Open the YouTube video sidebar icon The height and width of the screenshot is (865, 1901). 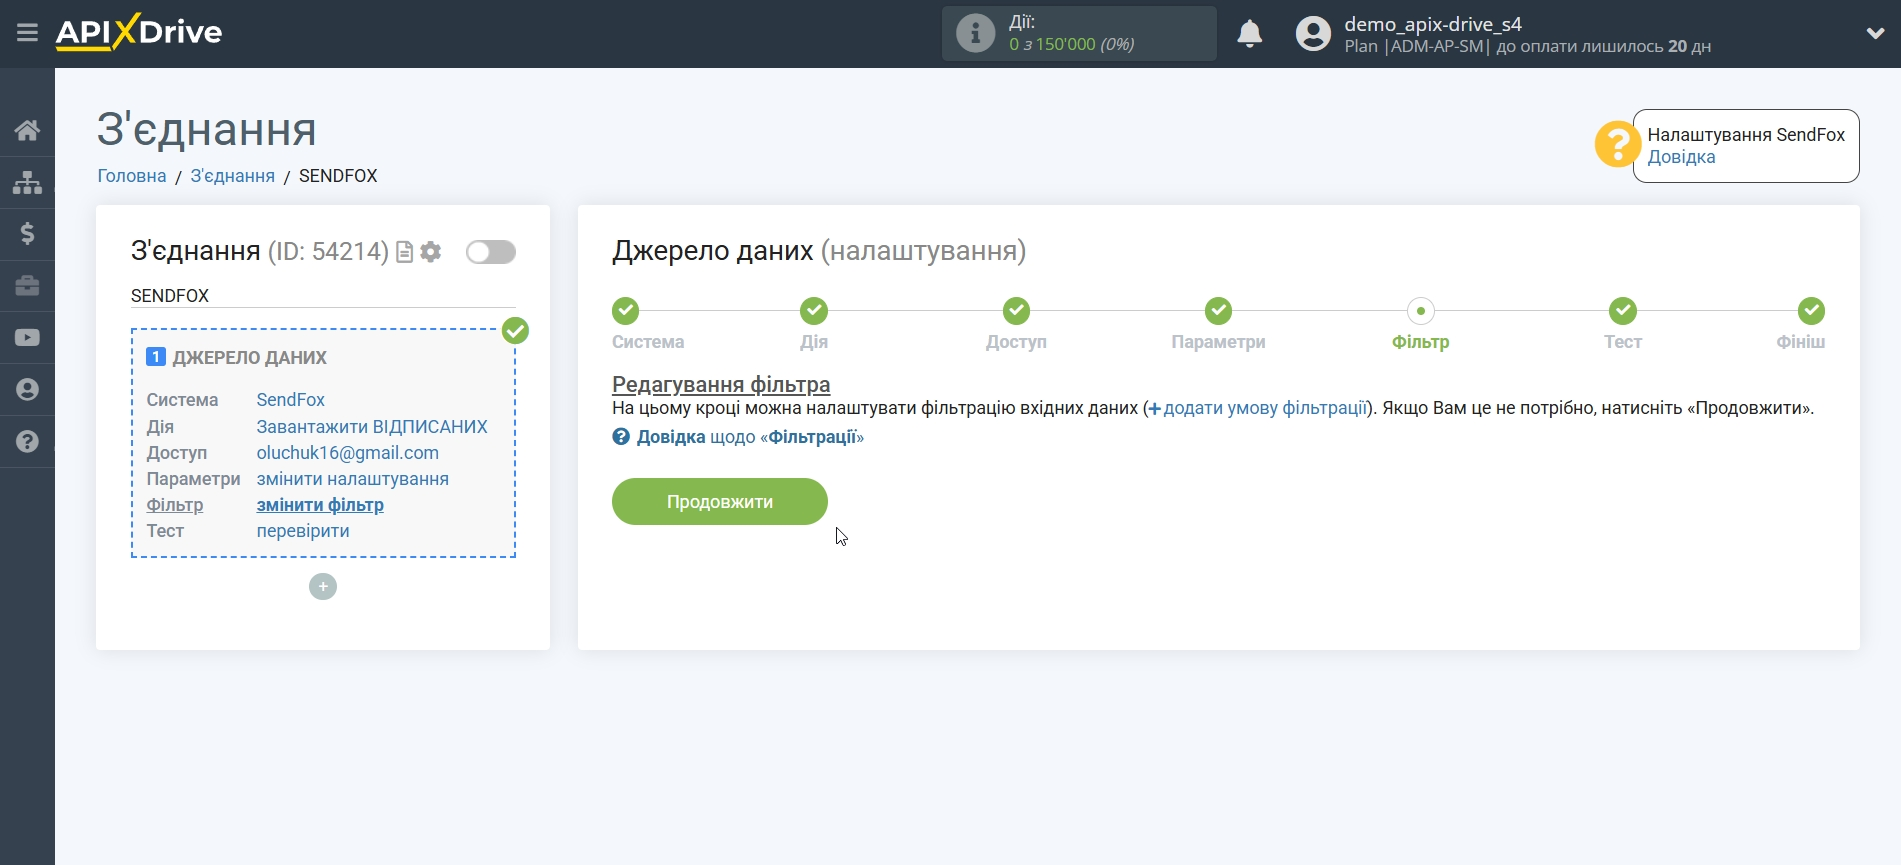27,338
